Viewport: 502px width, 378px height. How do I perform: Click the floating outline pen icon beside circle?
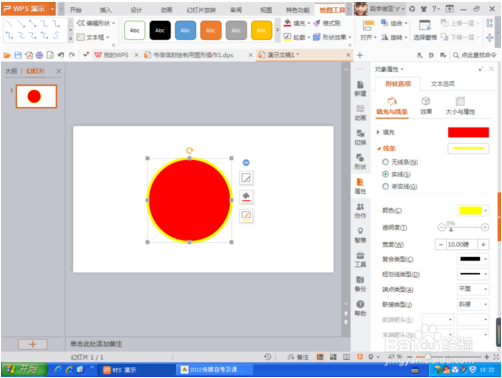pyautogui.click(x=246, y=215)
